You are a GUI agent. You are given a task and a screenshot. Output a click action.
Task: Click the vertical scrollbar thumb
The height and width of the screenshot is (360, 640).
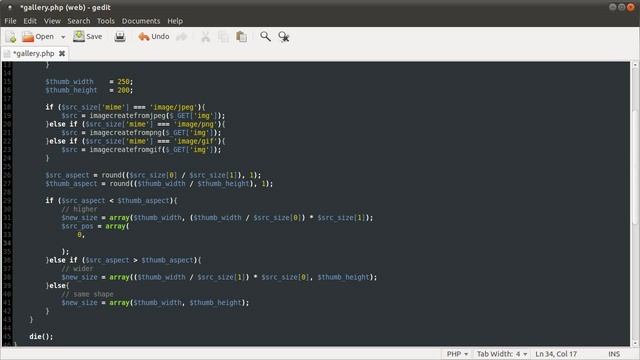click(635, 167)
